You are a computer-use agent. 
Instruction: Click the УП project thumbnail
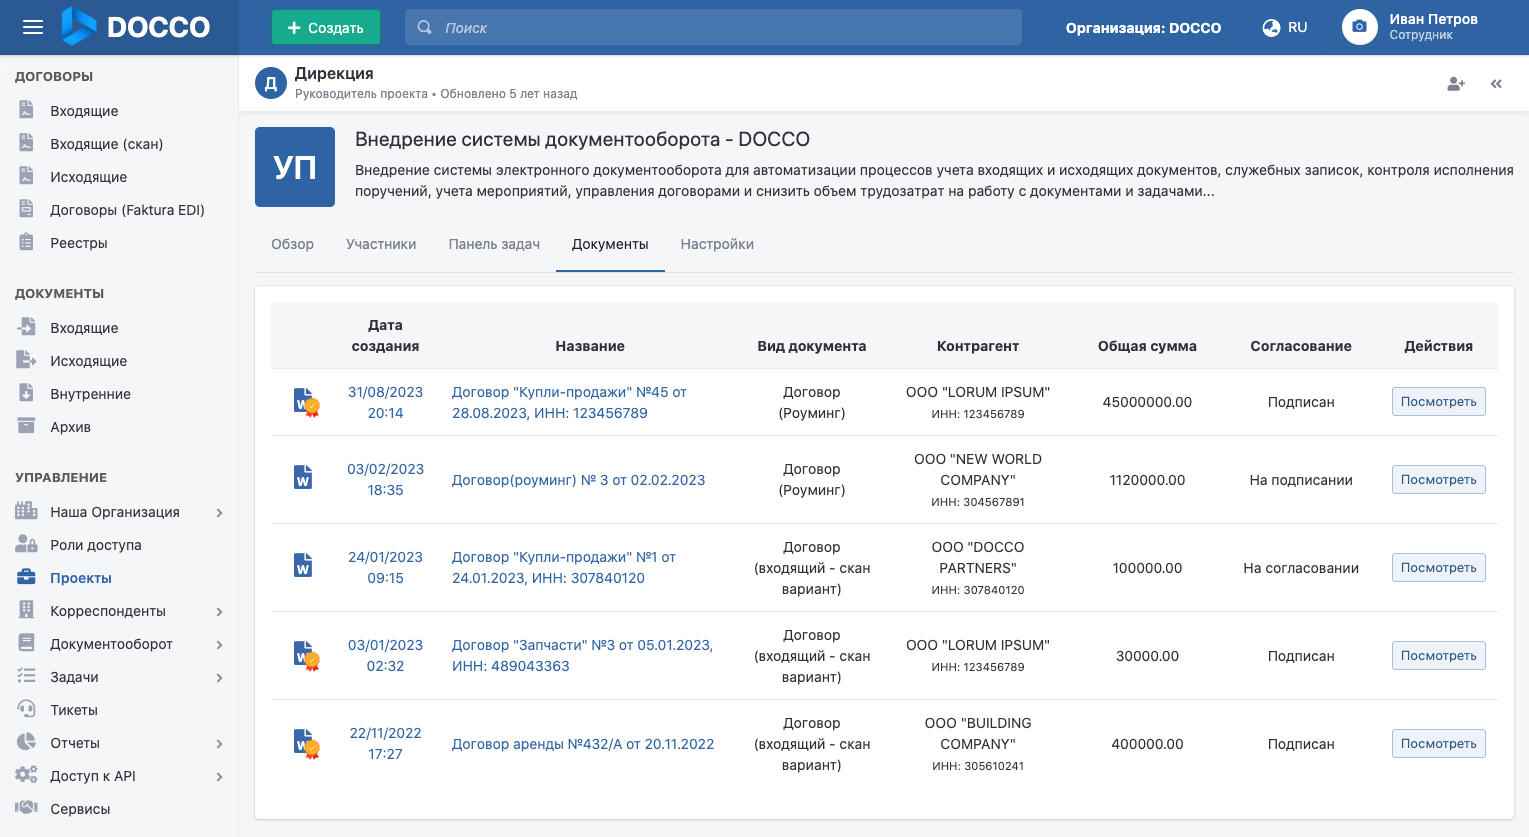click(x=295, y=167)
